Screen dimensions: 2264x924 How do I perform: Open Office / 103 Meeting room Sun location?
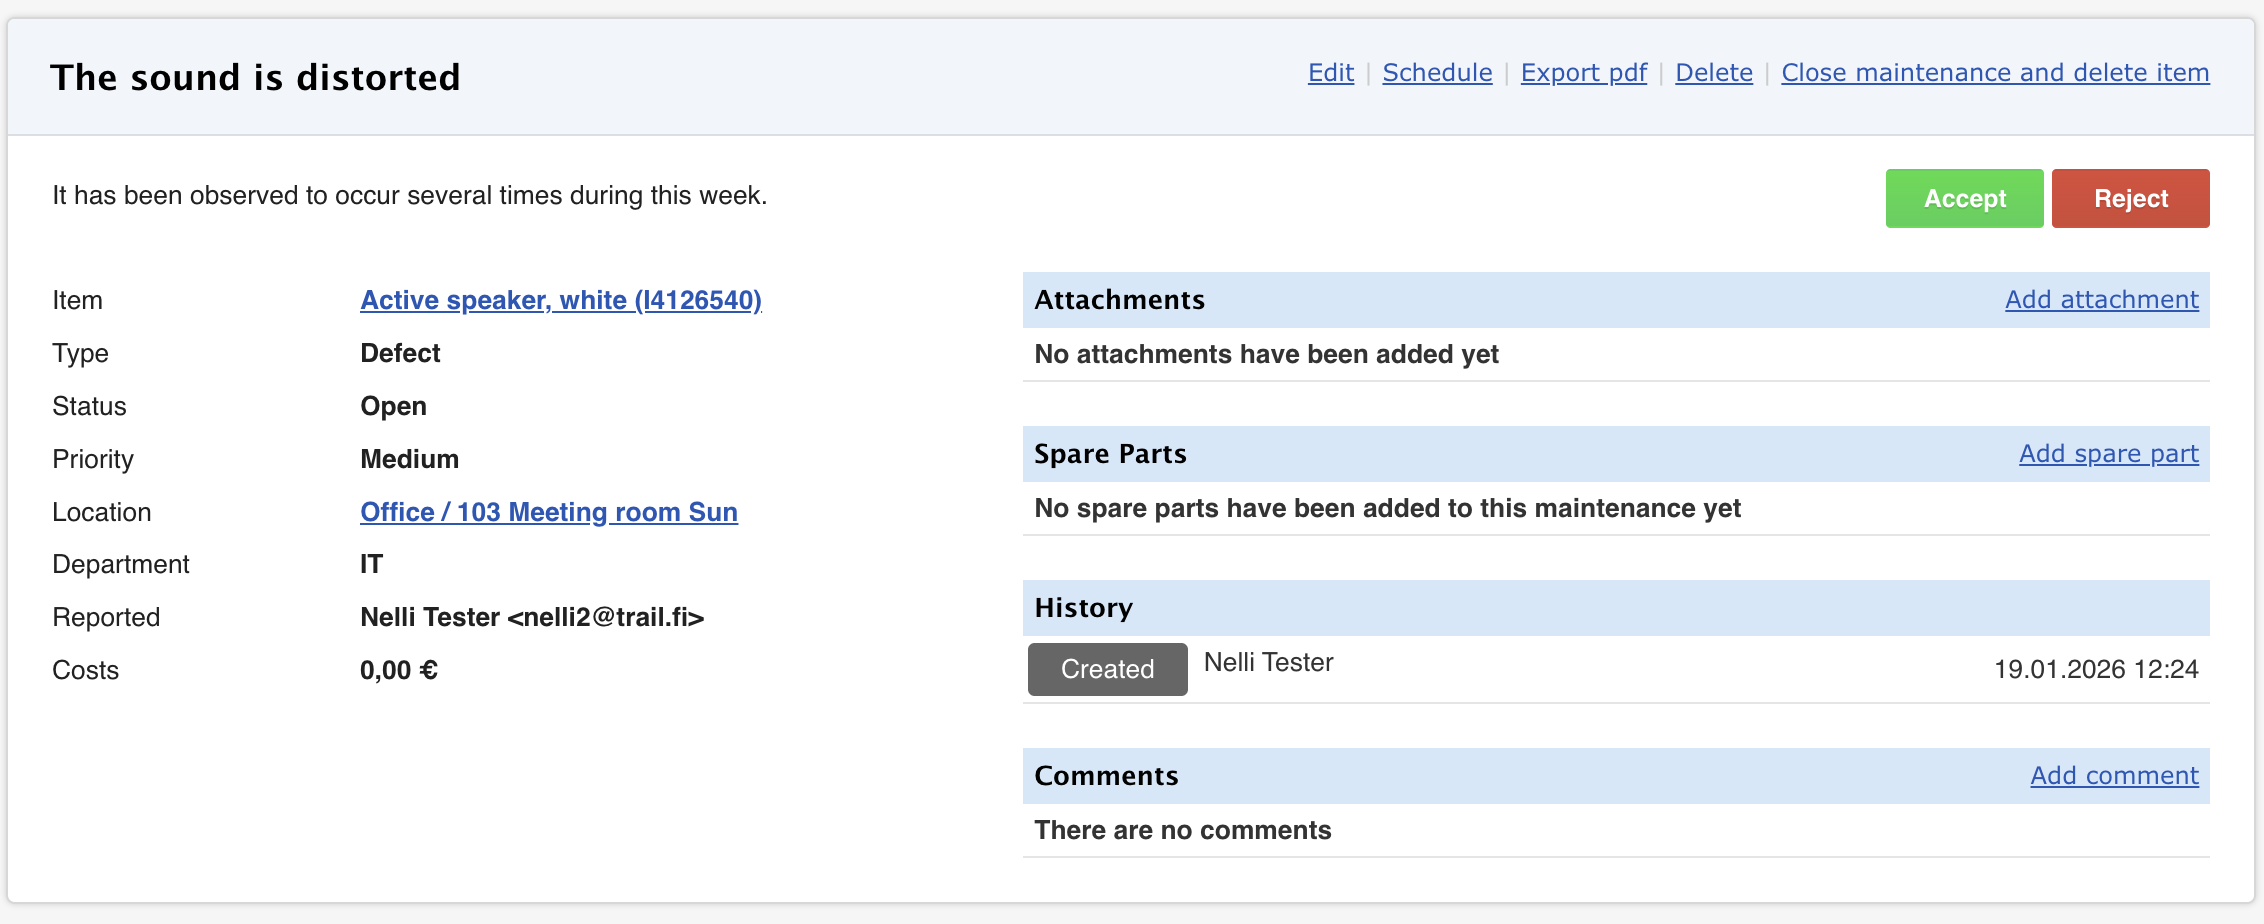click(548, 512)
